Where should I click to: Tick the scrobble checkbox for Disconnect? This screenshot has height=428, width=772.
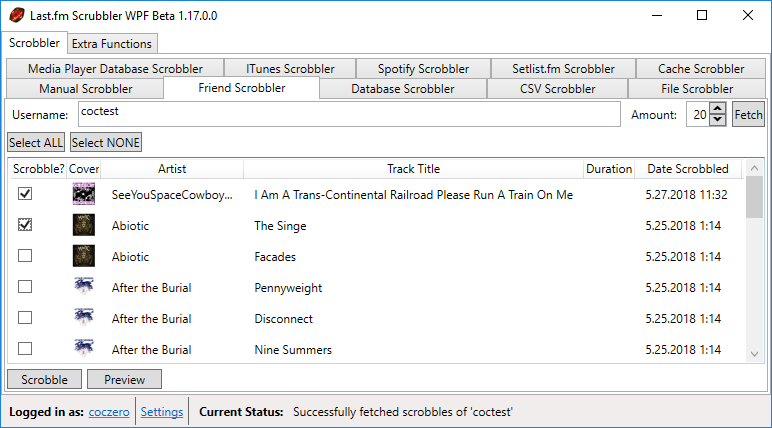click(25, 319)
